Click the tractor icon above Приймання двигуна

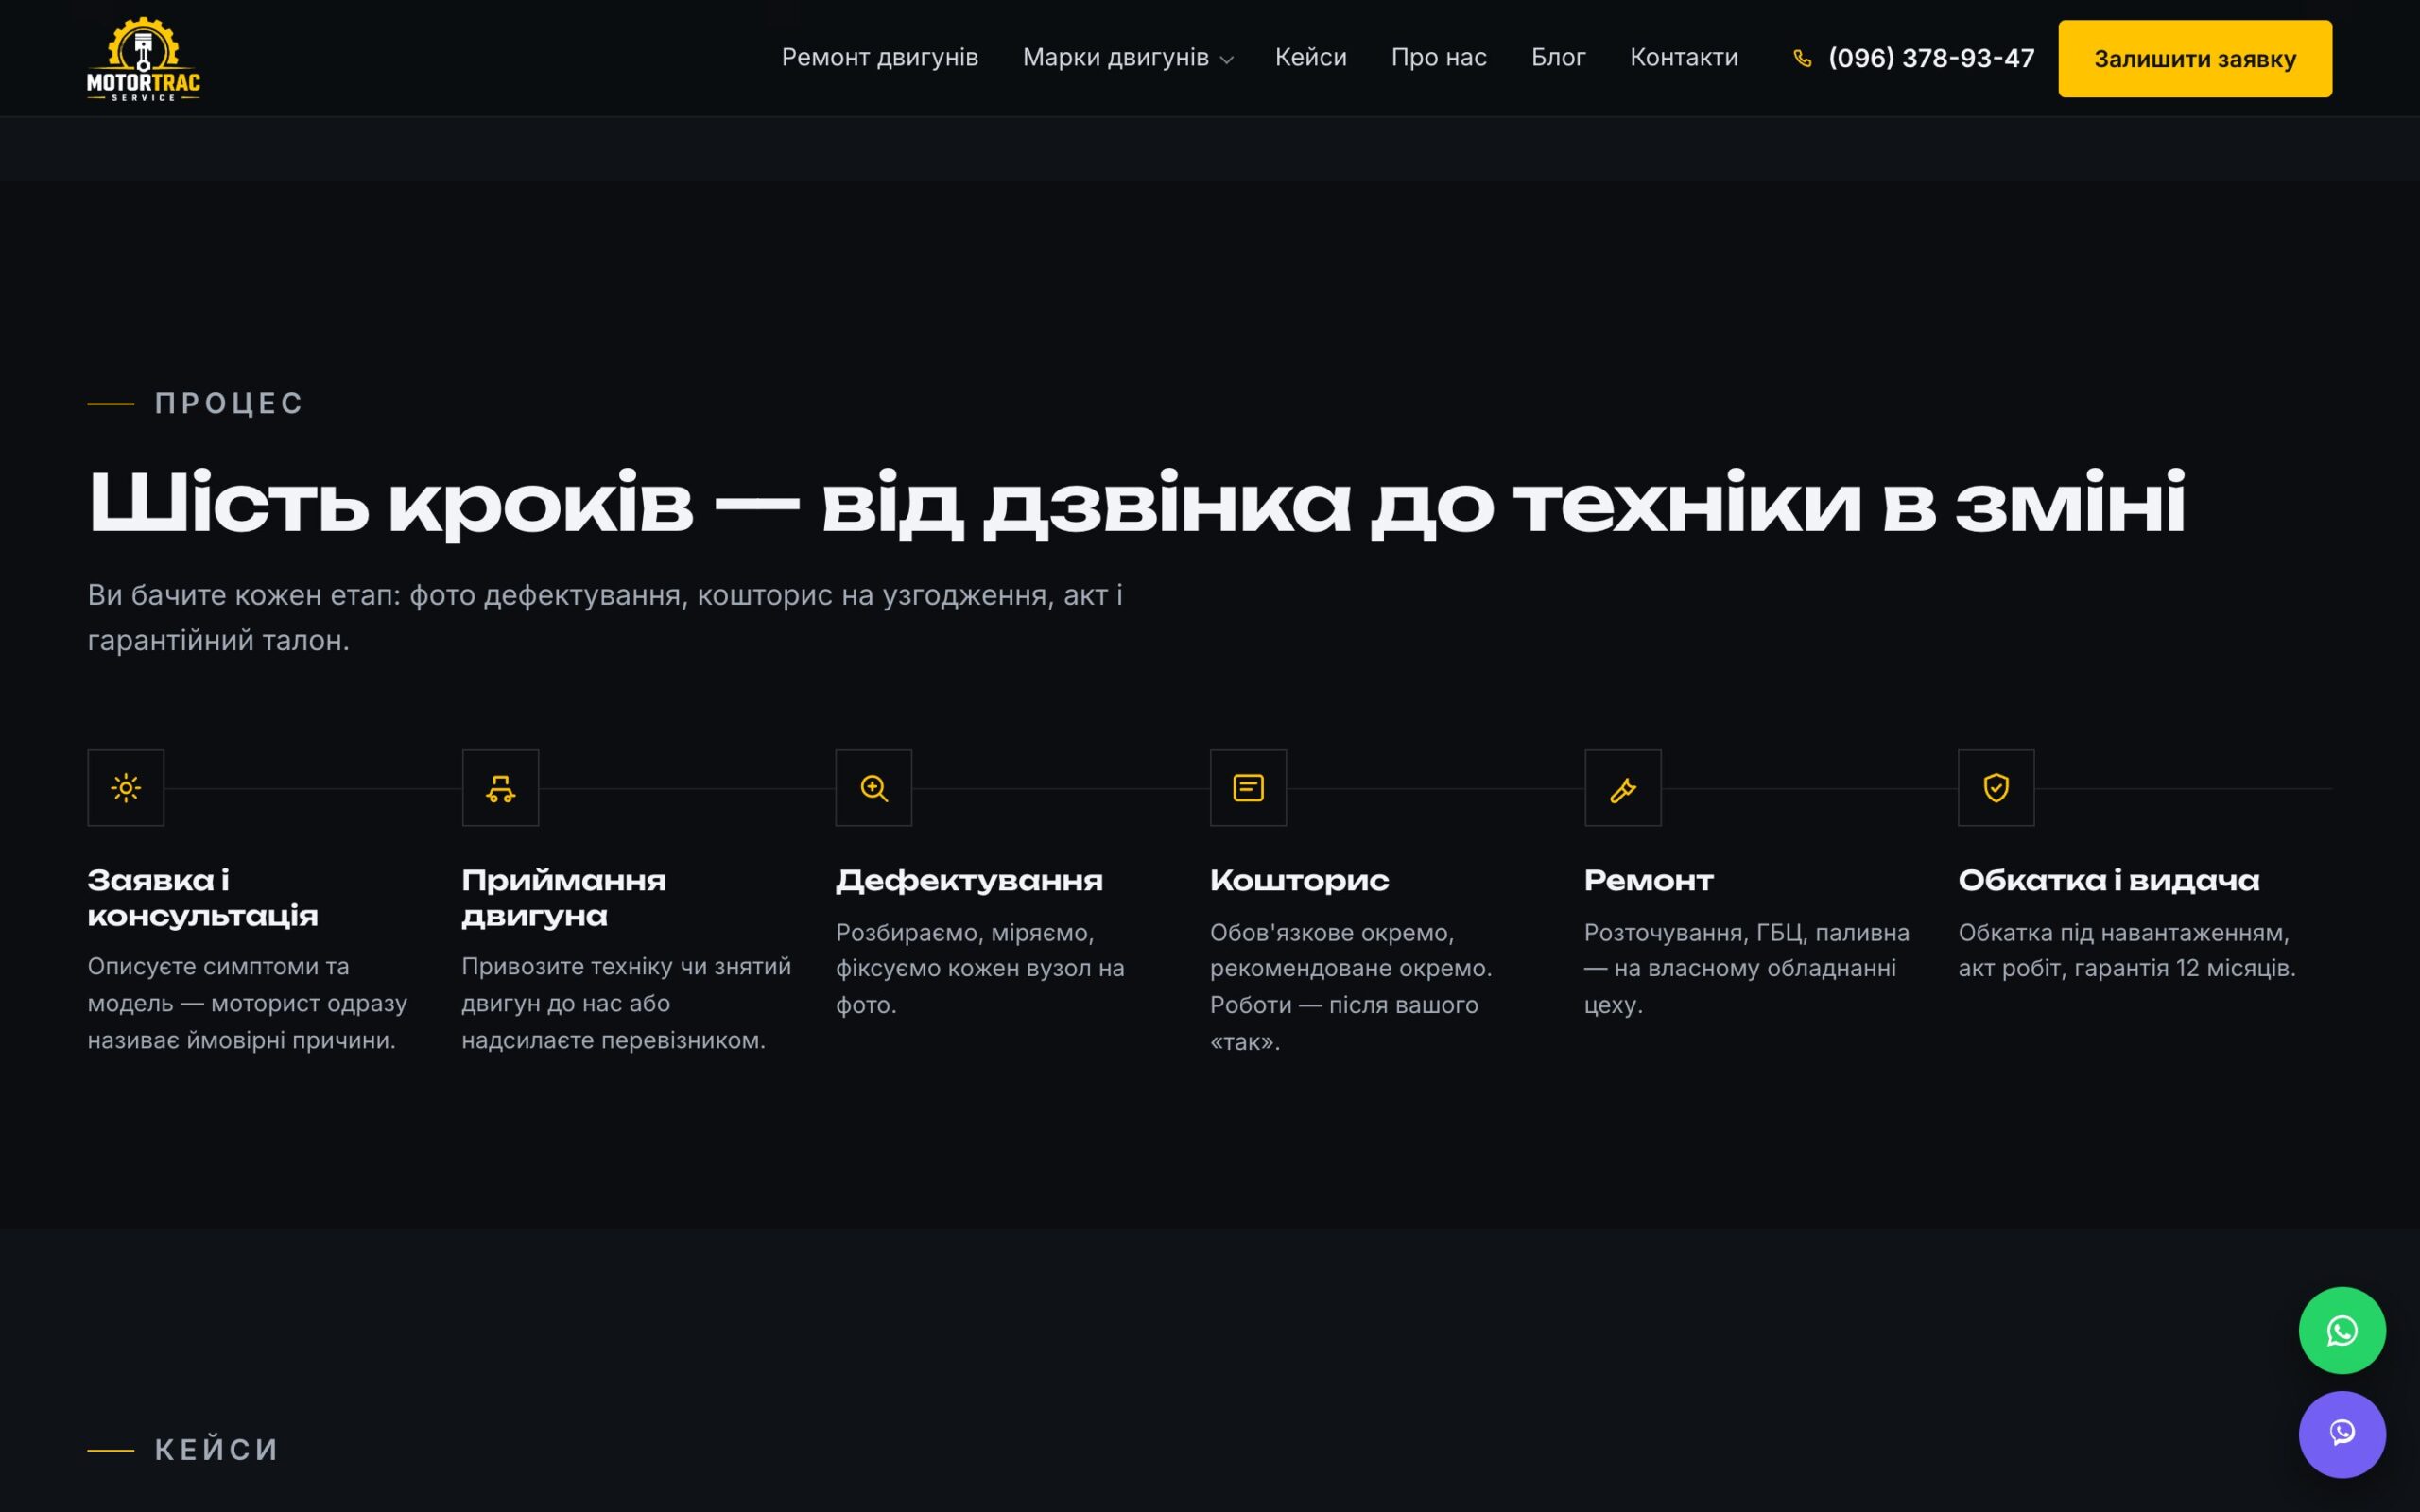pyautogui.click(x=500, y=788)
